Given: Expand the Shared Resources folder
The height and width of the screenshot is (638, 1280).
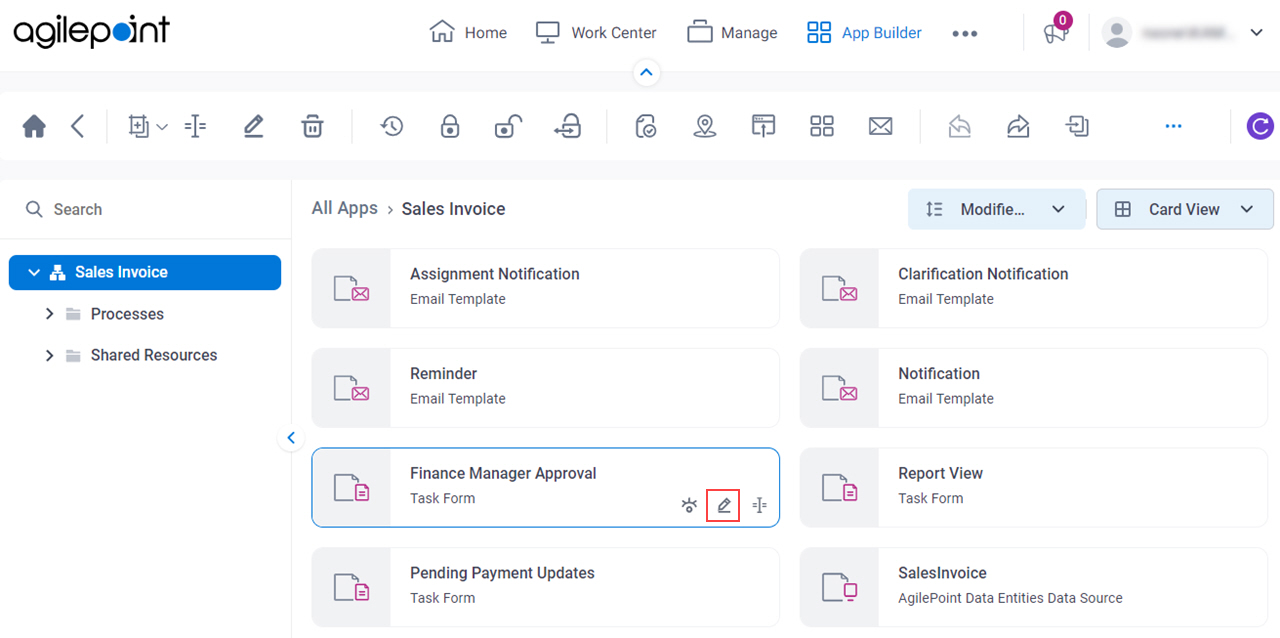Looking at the screenshot, I should pyautogui.click(x=49, y=355).
